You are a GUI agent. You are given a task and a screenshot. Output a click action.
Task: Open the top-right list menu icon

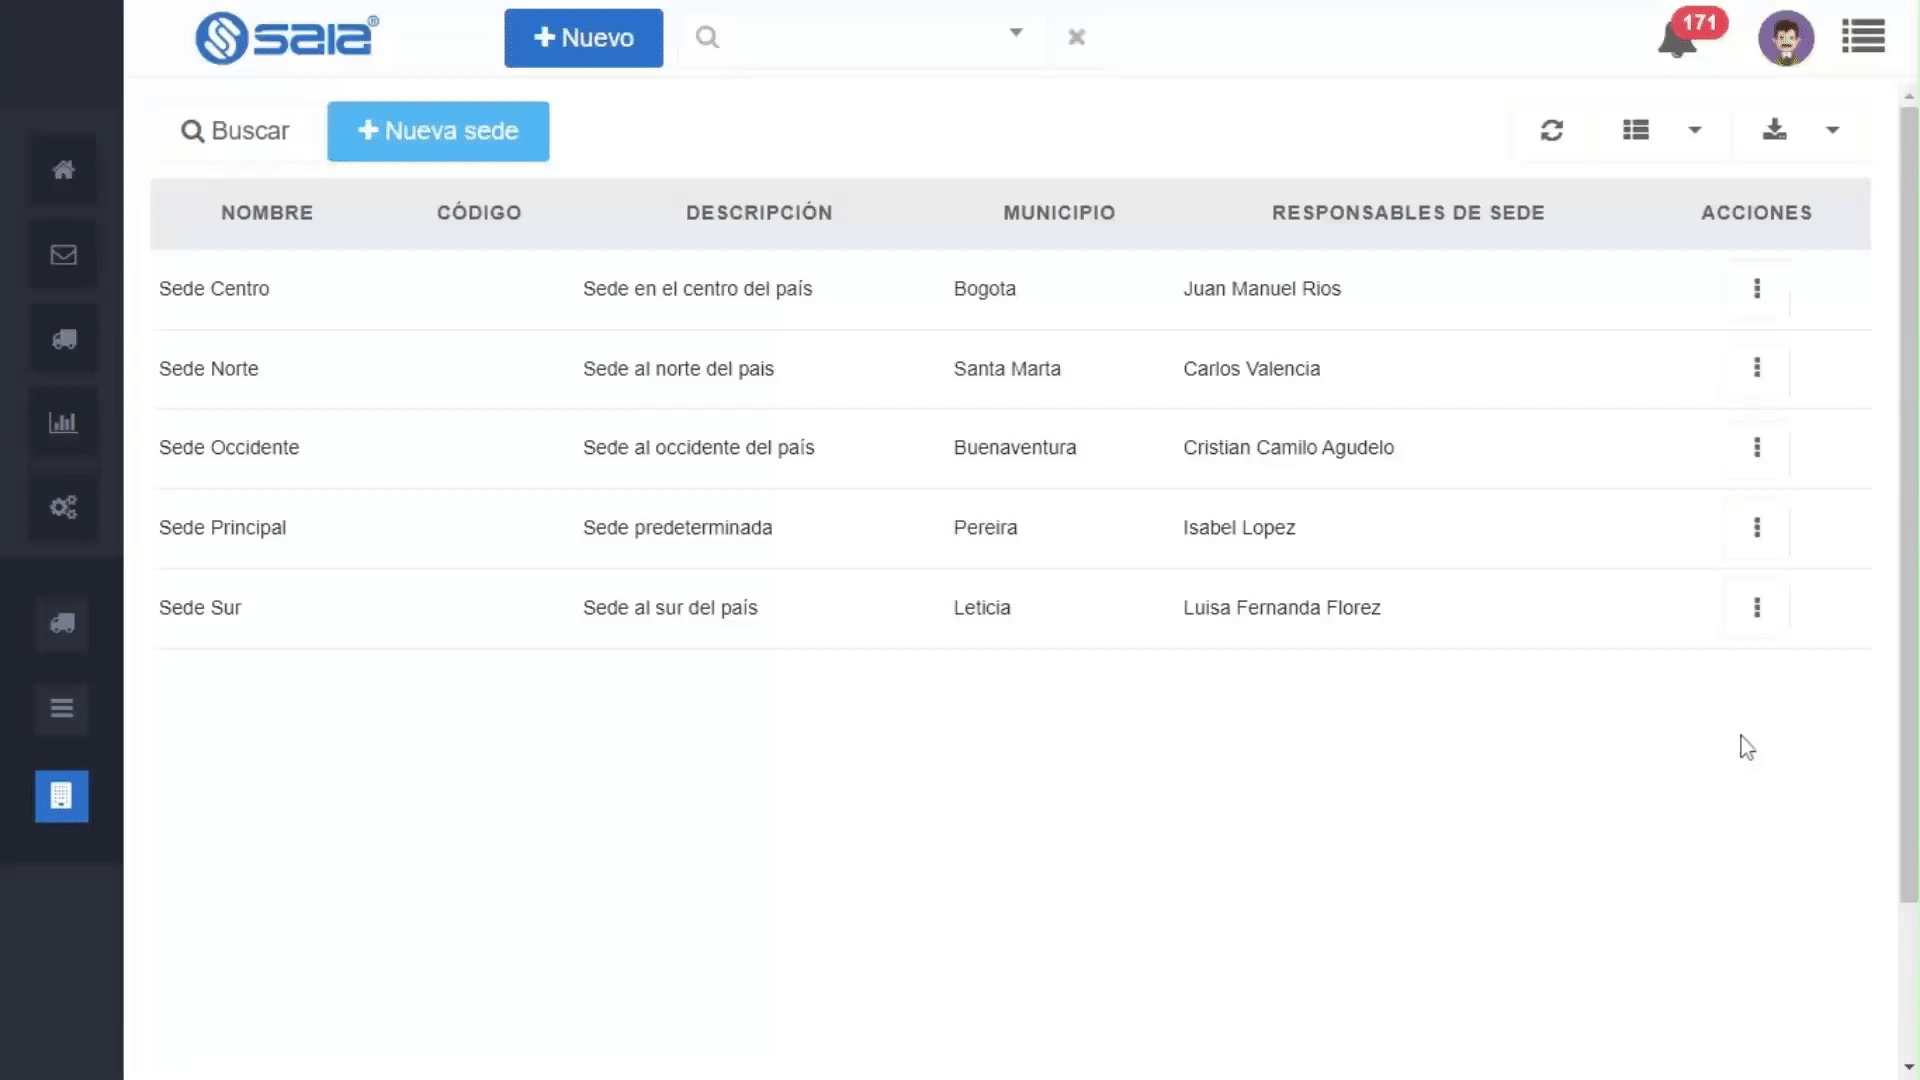(1863, 38)
